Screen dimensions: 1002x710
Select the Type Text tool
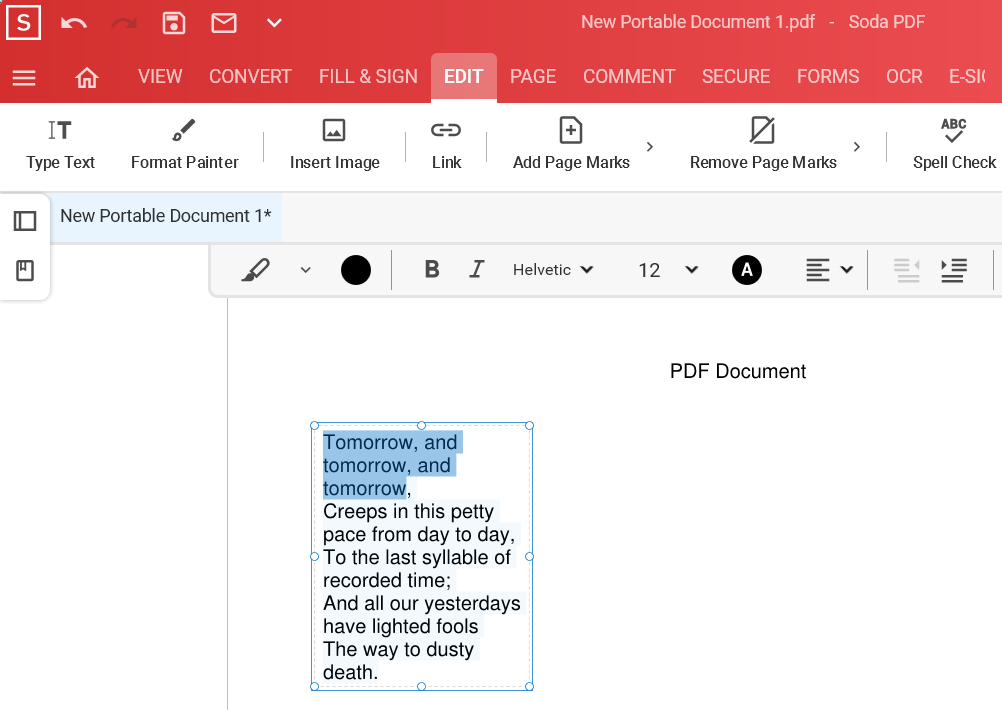click(x=60, y=145)
